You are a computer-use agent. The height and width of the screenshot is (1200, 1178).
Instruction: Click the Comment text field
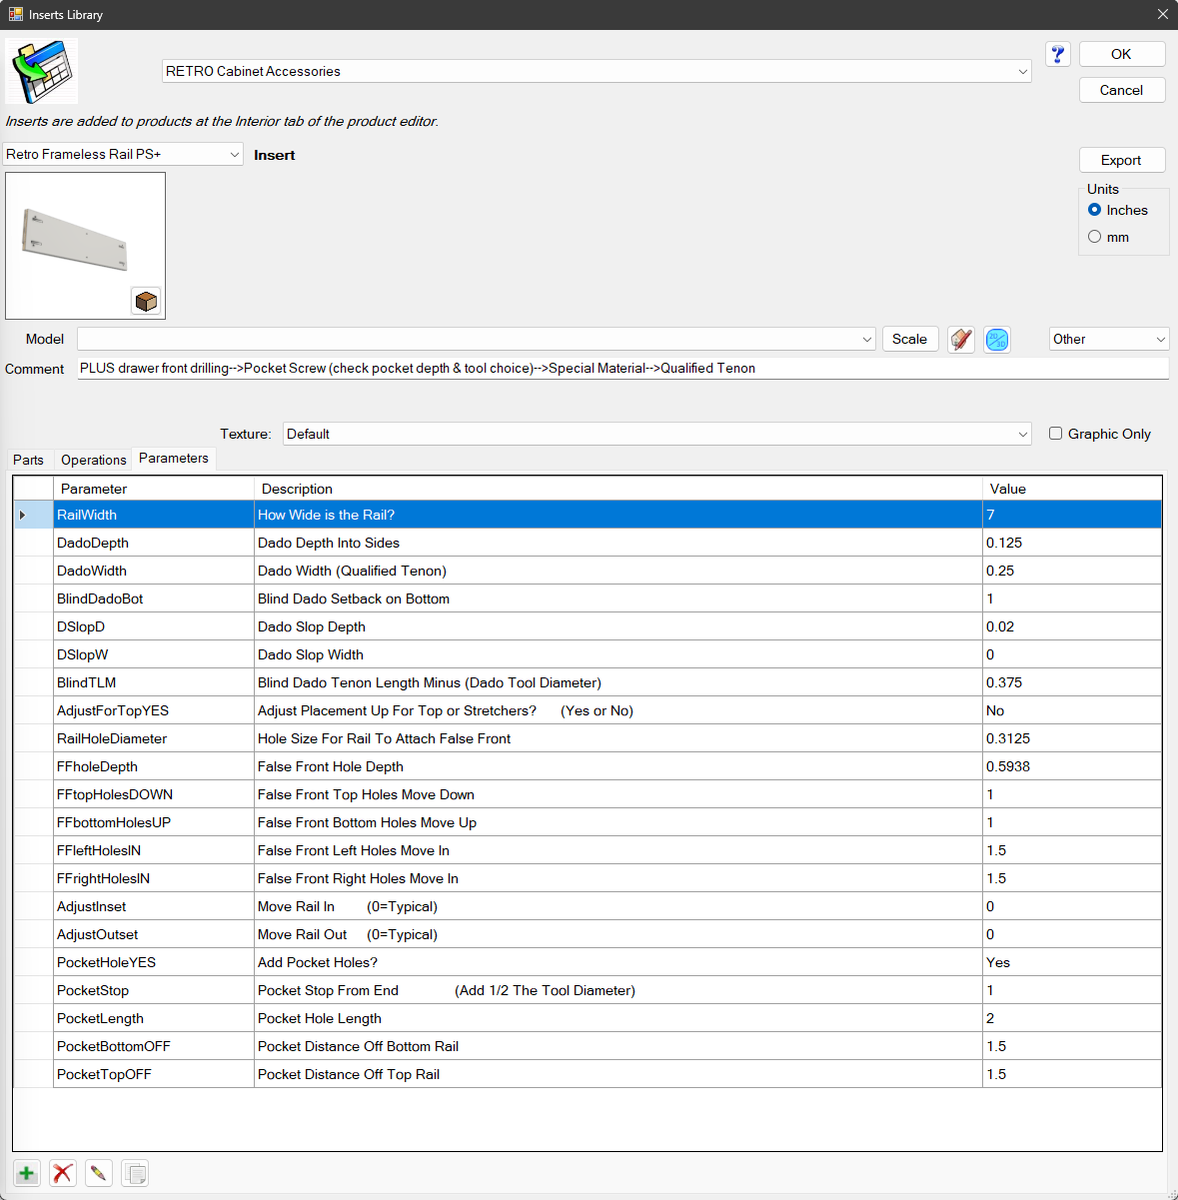click(x=622, y=368)
